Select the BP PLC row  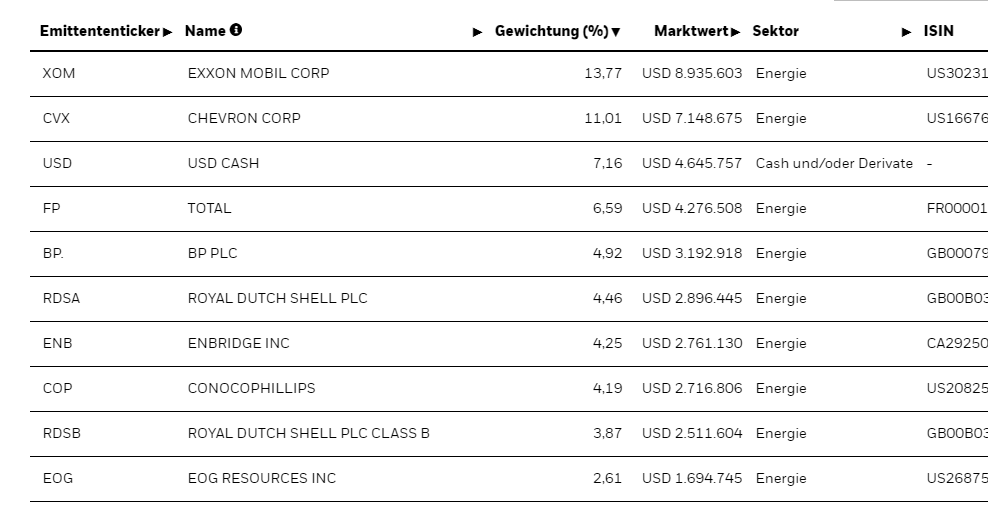coord(212,253)
